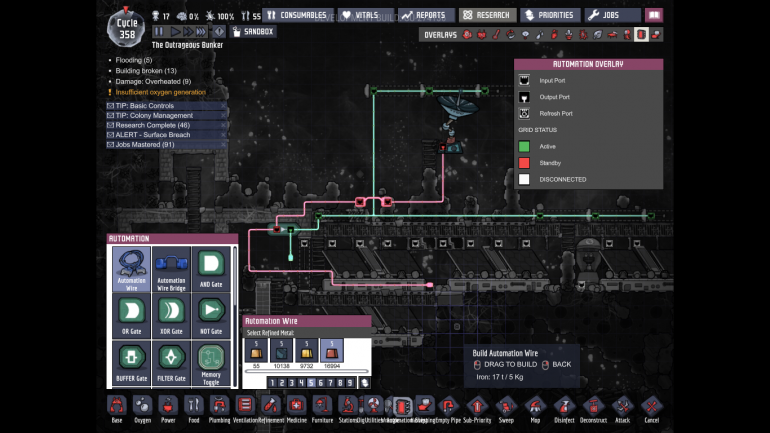Activate the Disinfect tool
This screenshot has height=433, width=770.
pos(564,409)
